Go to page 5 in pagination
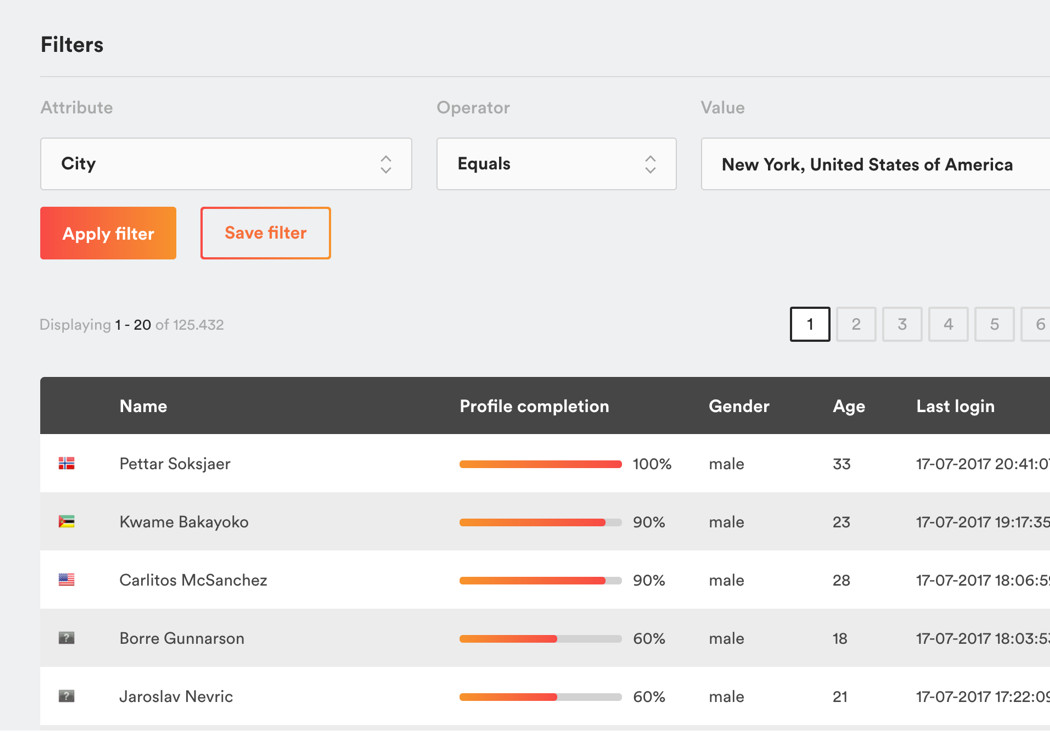 click(994, 324)
